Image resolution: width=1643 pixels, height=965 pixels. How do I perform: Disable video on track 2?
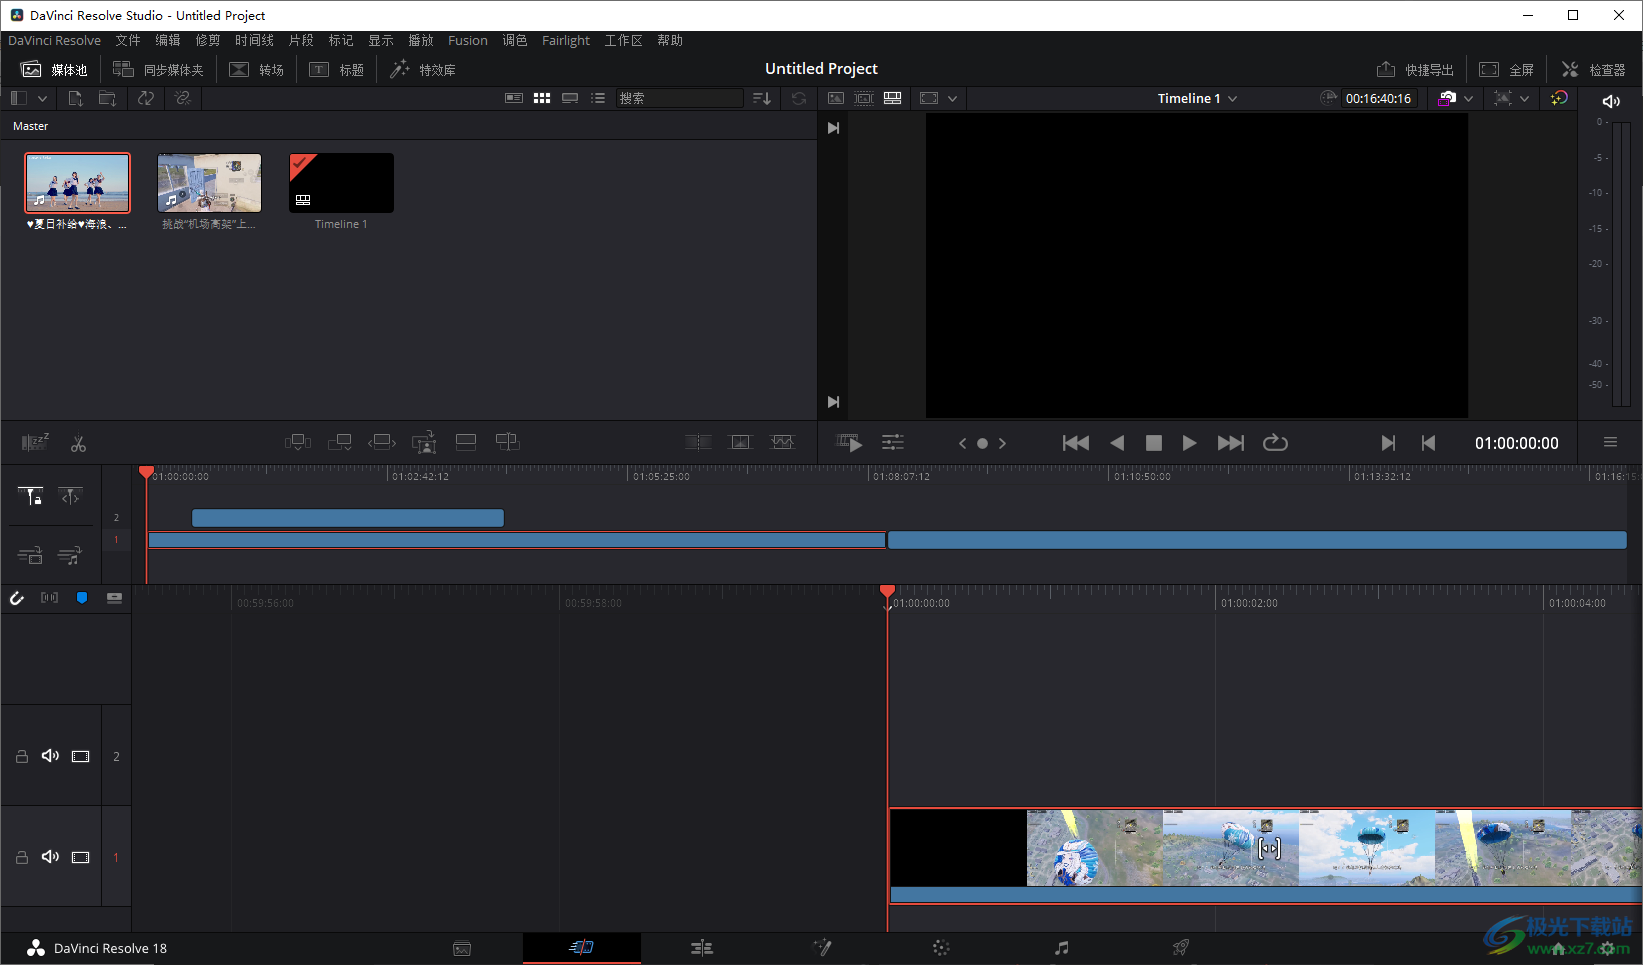point(81,756)
